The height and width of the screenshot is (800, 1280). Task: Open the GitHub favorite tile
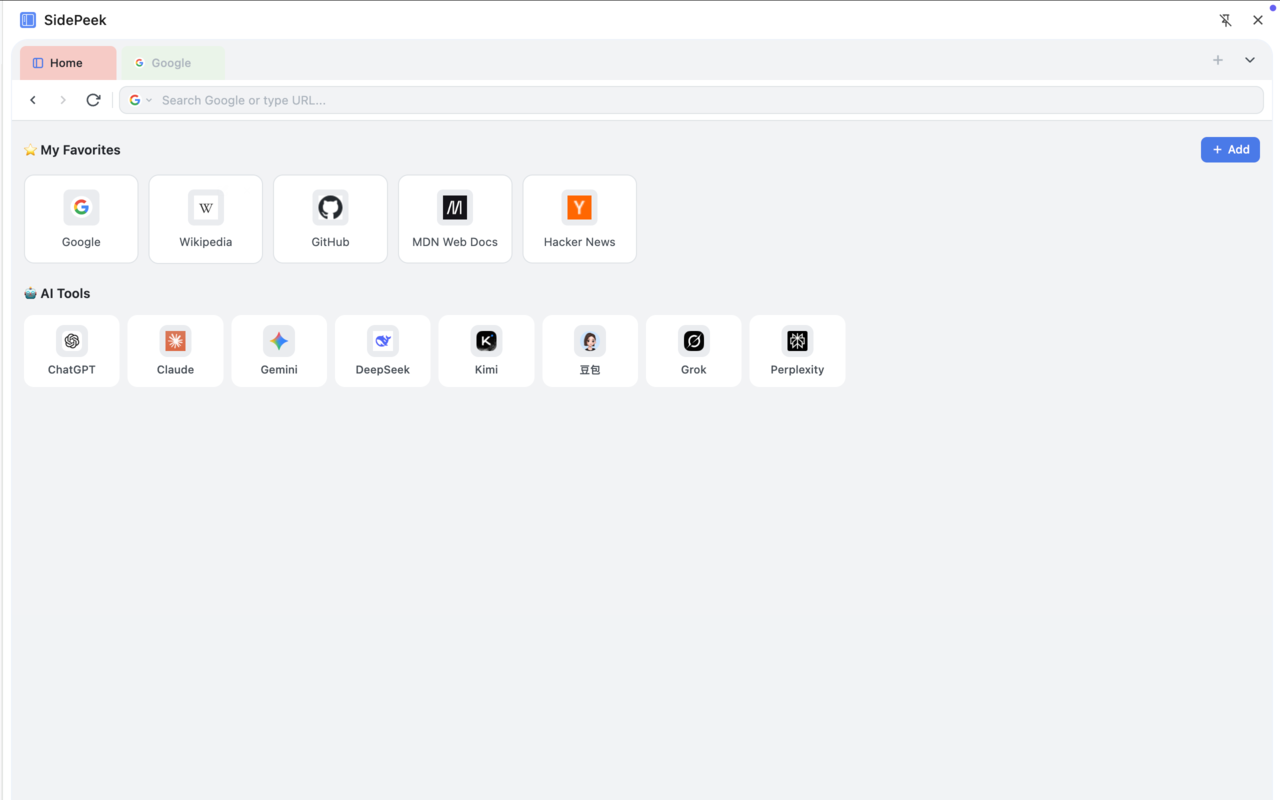pyautogui.click(x=330, y=219)
